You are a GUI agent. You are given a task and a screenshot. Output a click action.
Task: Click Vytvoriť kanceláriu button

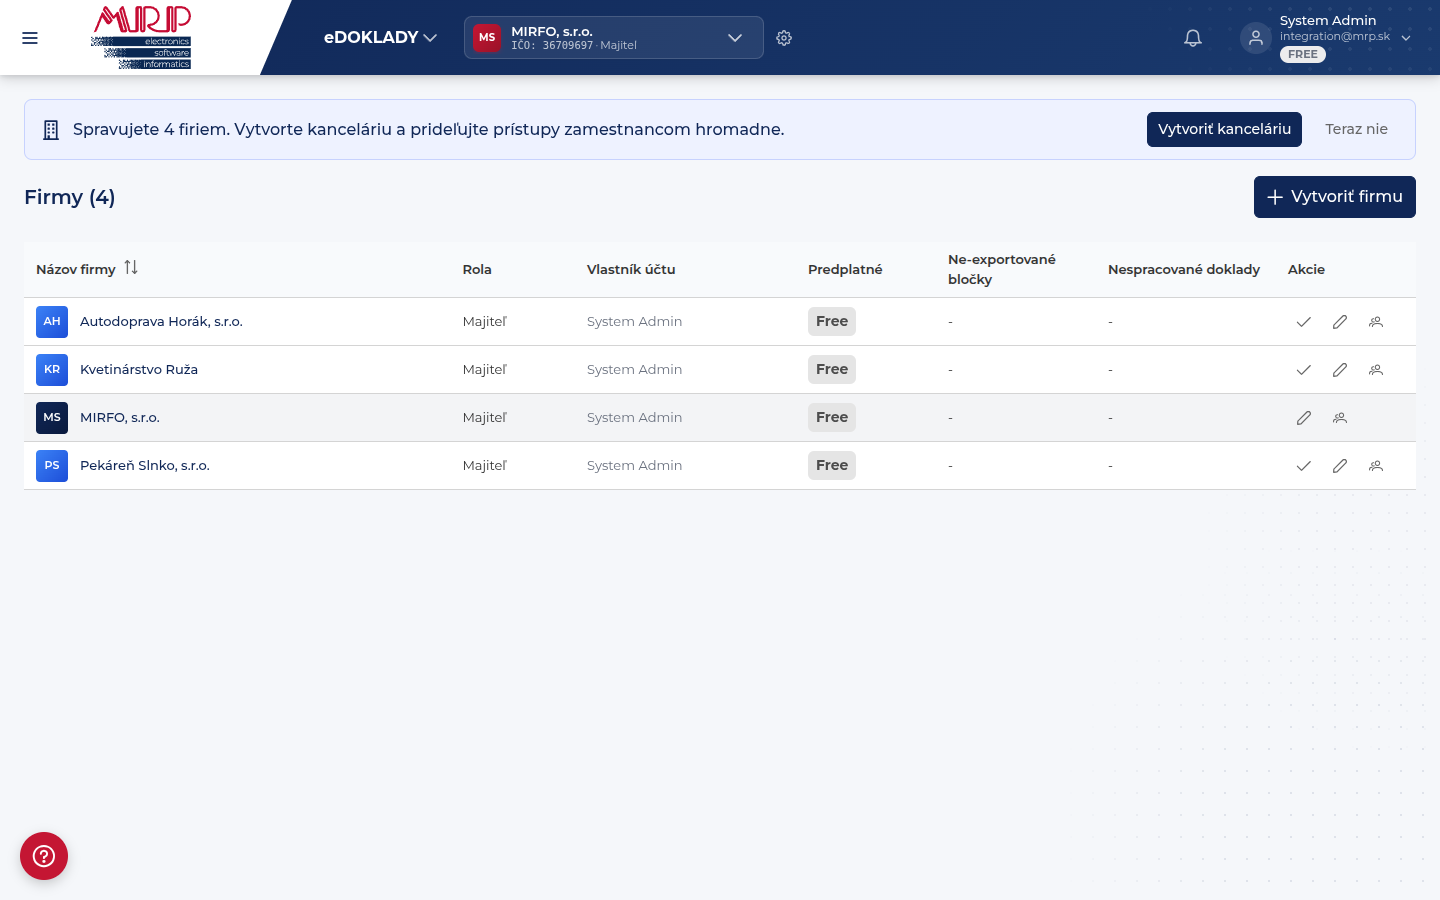pyautogui.click(x=1224, y=129)
